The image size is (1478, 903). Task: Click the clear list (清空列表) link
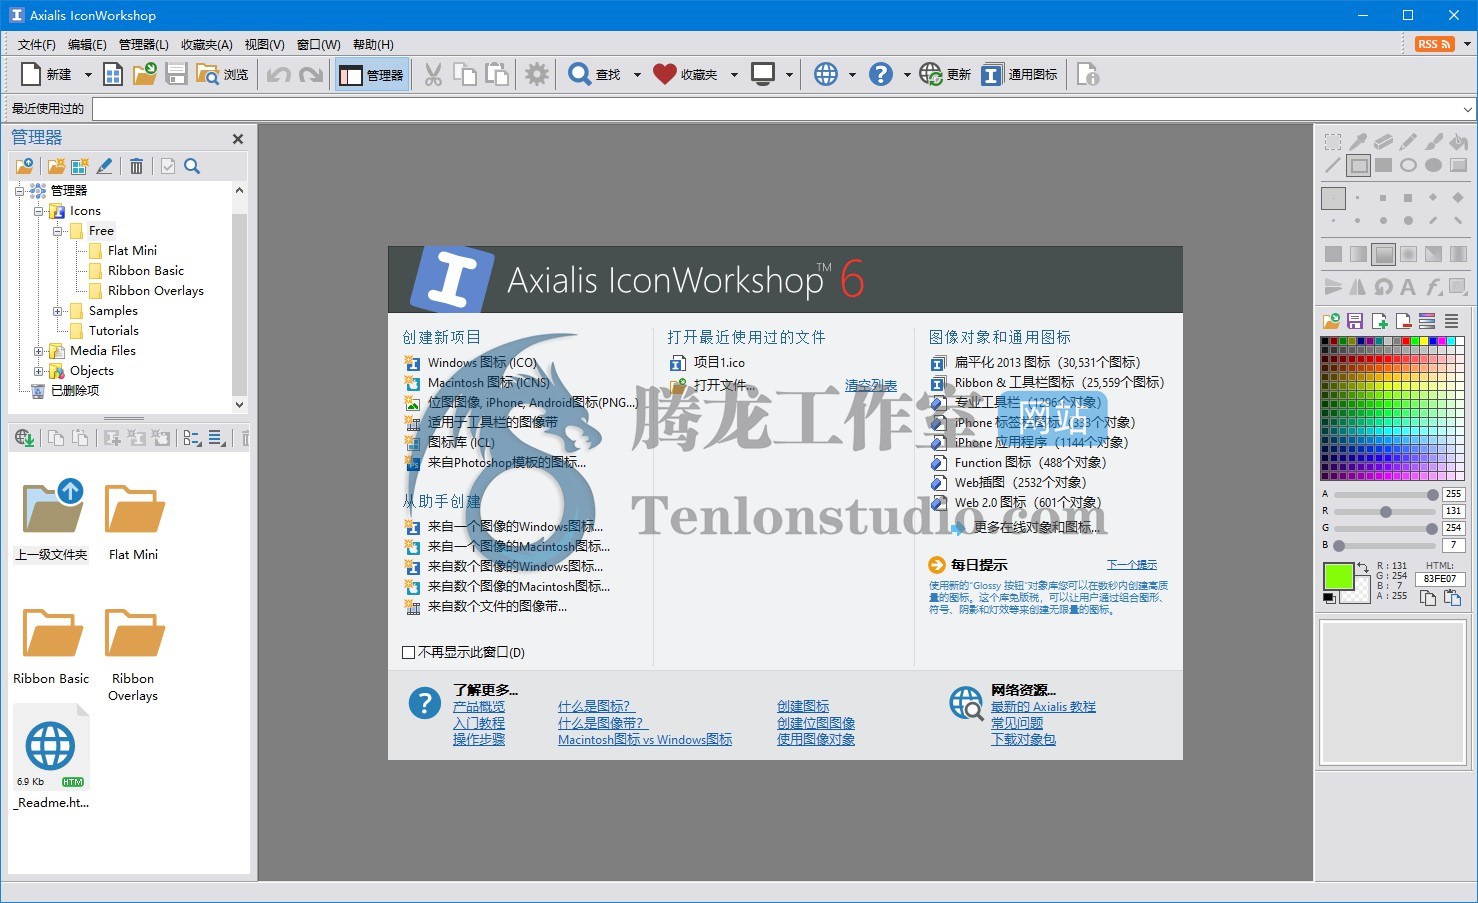click(x=871, y=385)
